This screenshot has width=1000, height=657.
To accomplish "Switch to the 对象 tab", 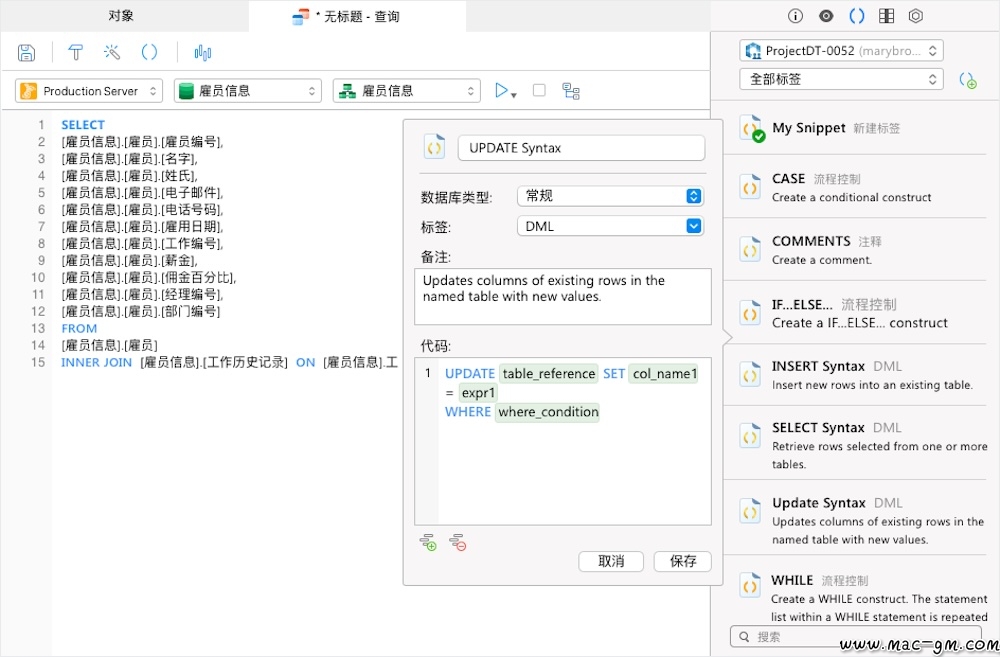I will pyautogui.click(x=121, y=16).
